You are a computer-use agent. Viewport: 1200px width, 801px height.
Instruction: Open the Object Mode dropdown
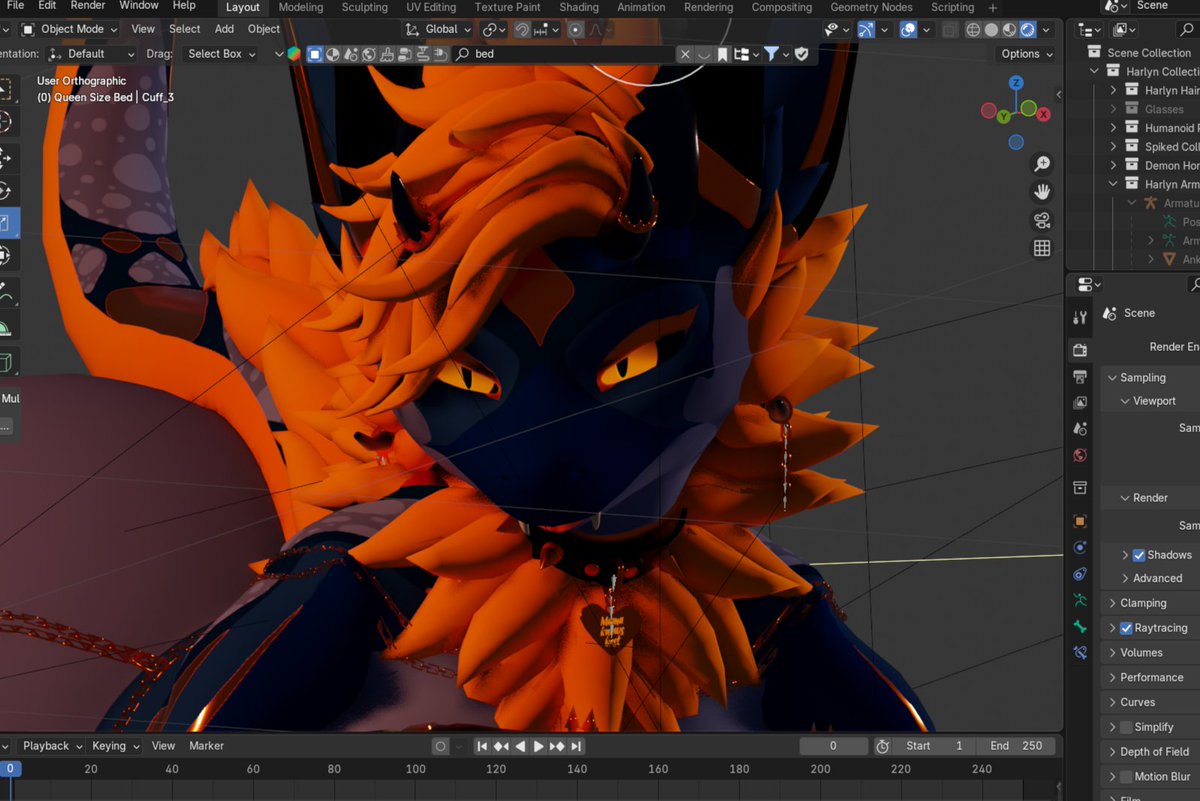68,30
